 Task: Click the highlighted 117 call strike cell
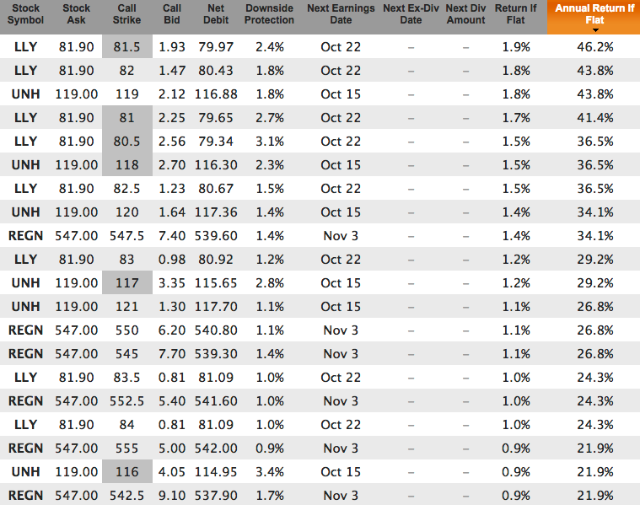click(x=127, y=283)
